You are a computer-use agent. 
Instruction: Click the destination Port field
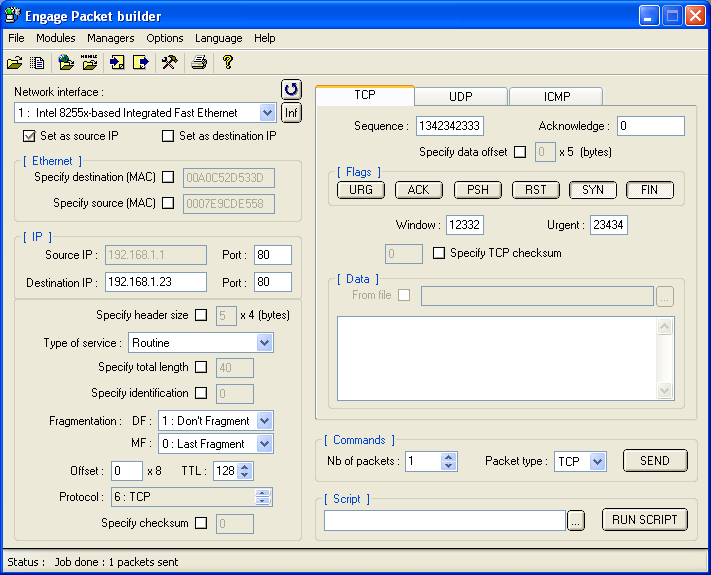click(x=273, y=282)
